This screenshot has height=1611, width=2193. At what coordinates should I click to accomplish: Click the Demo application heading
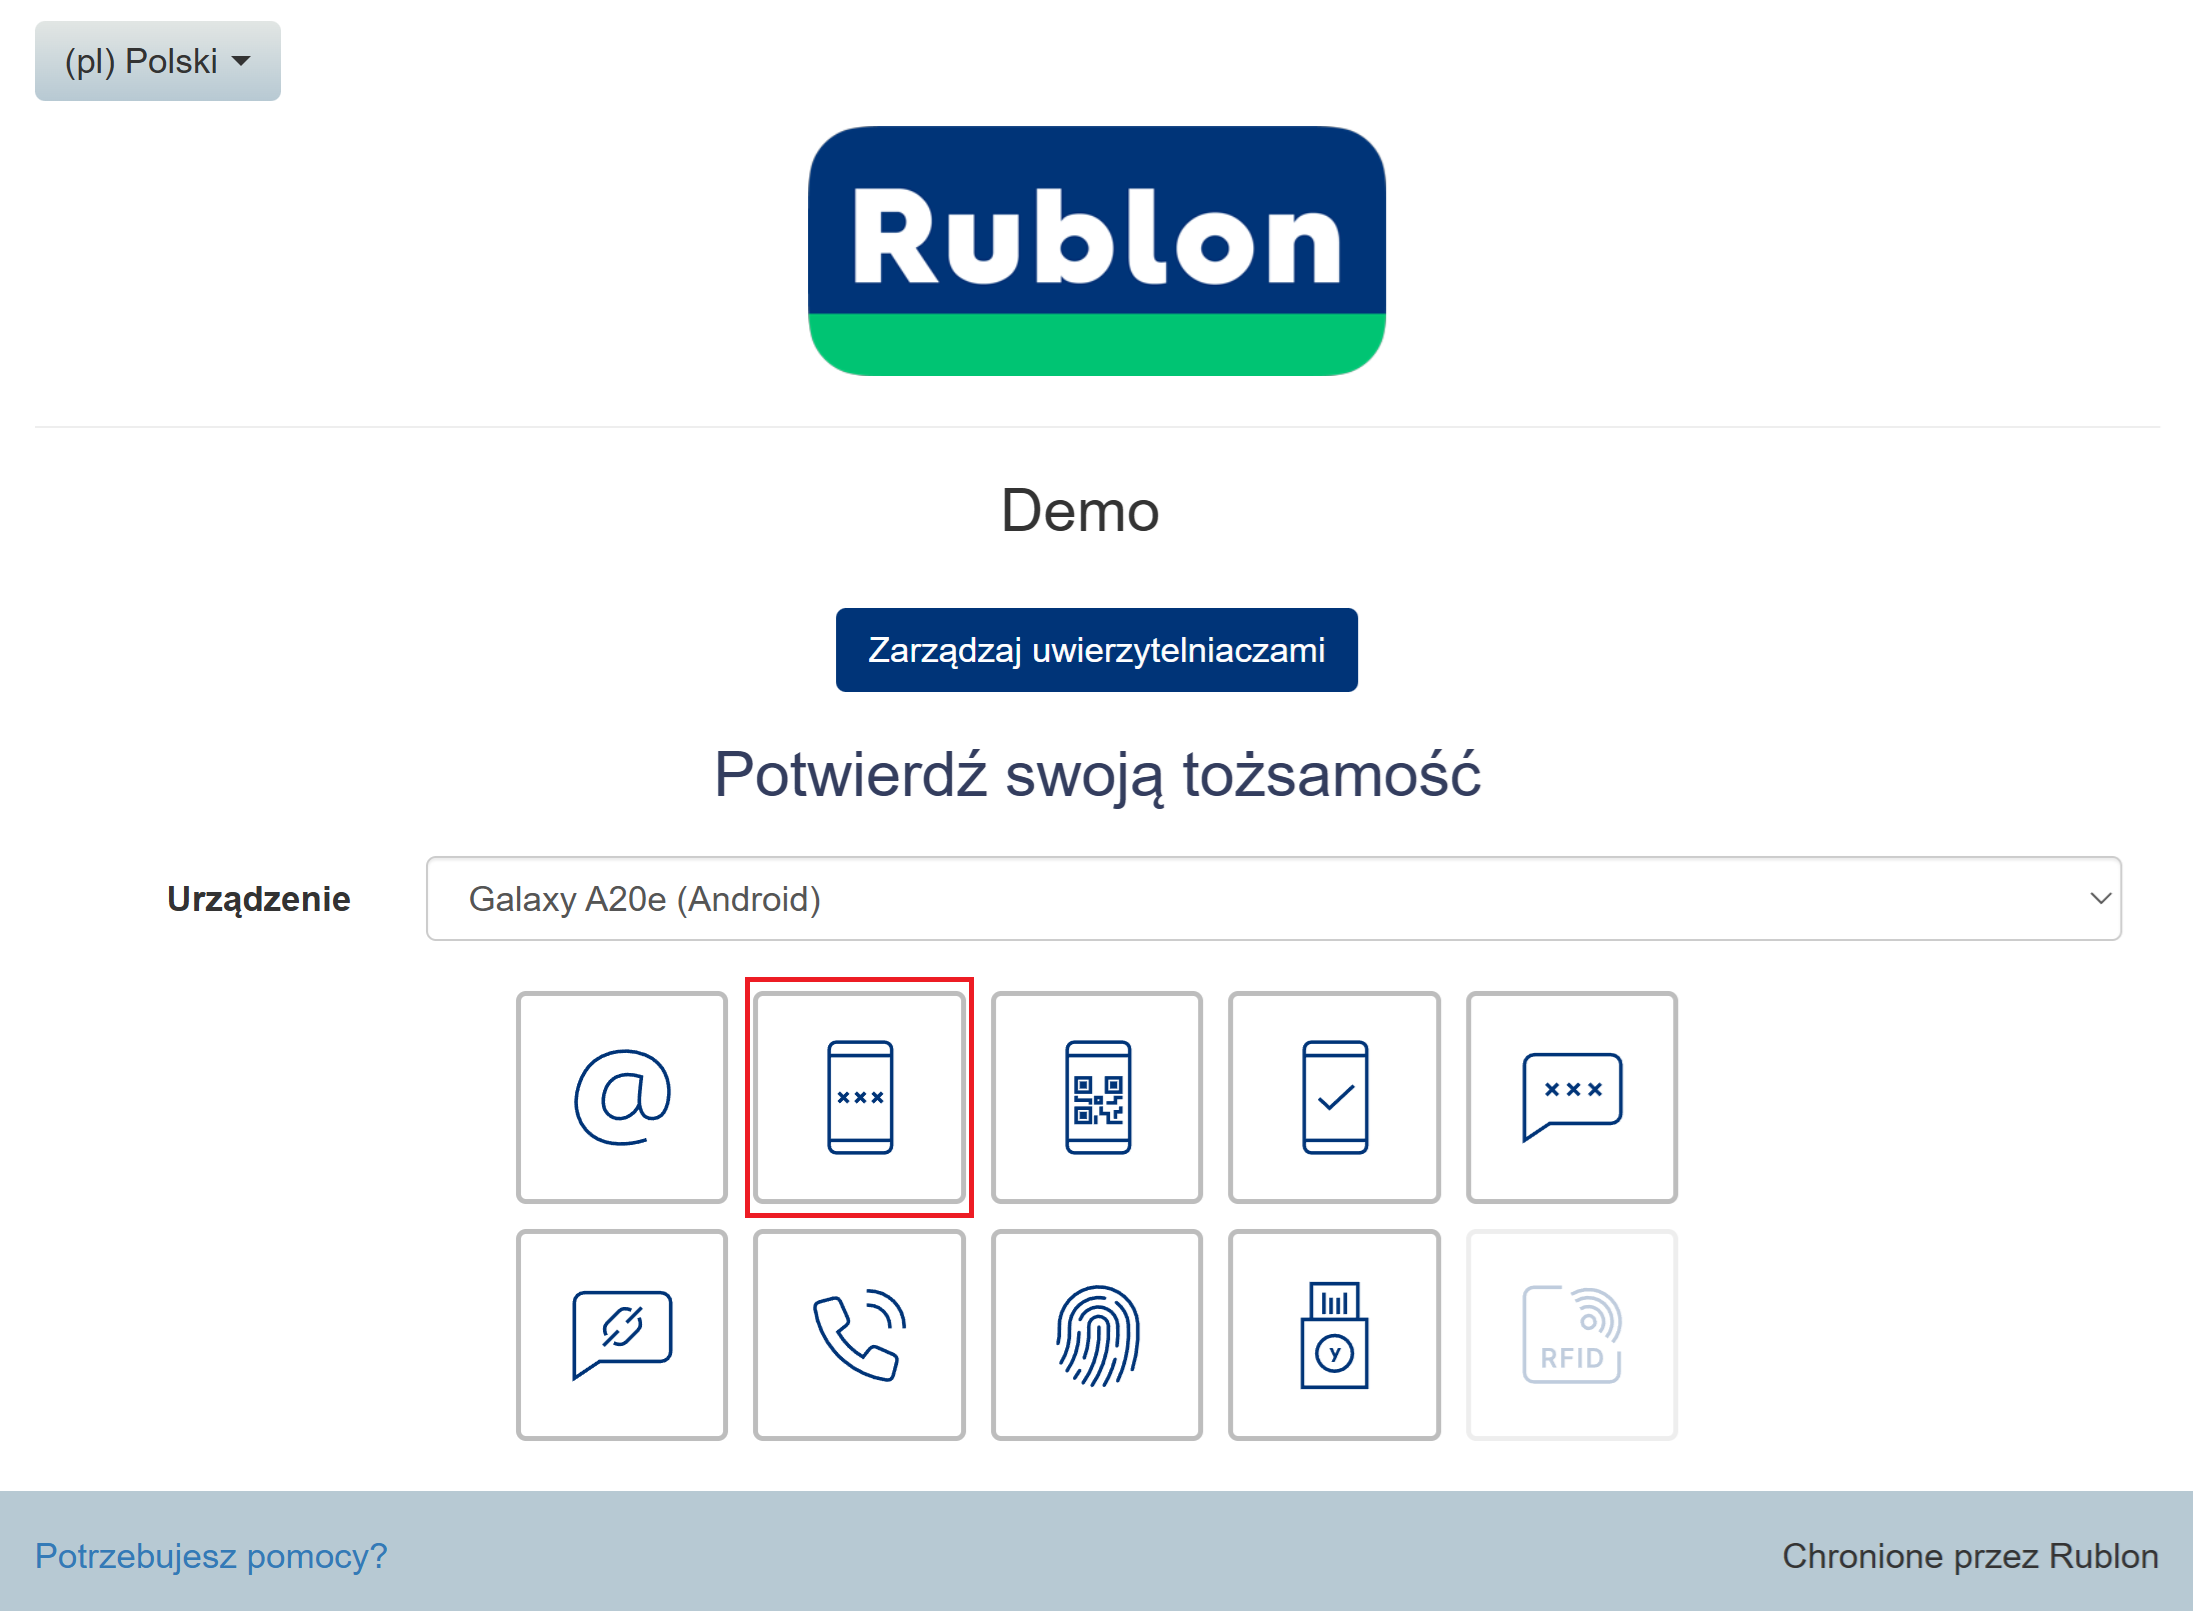[1080, 511]
